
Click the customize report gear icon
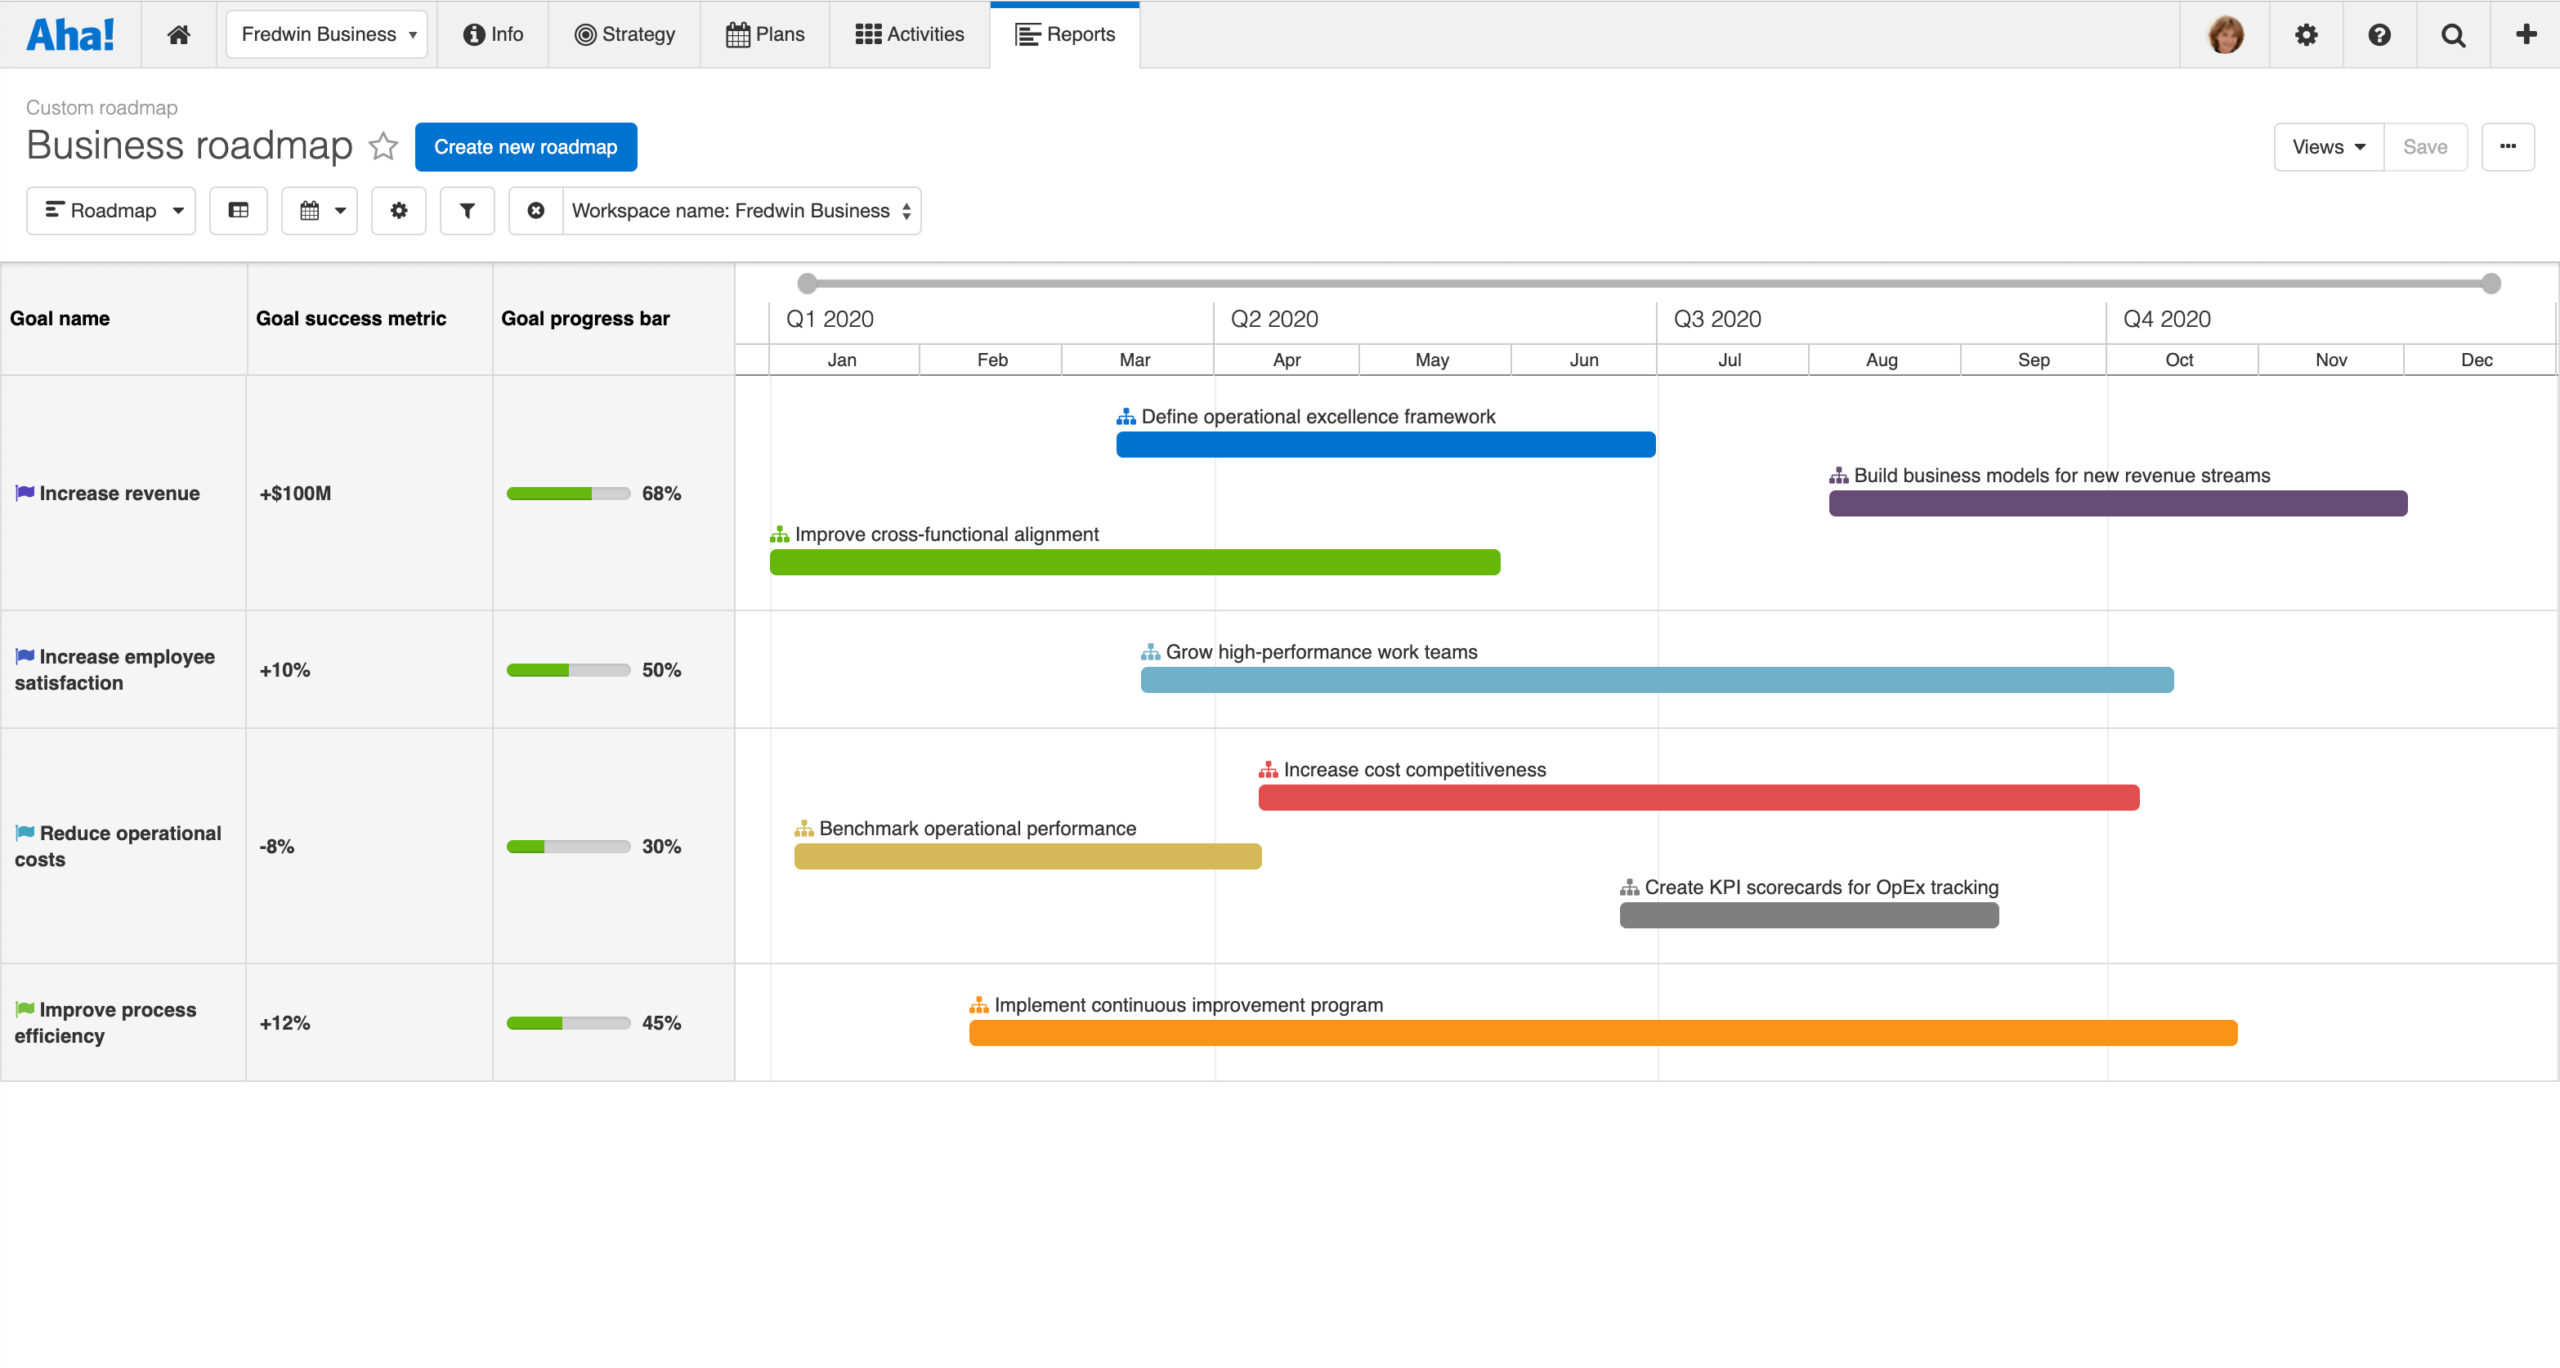click(399, 210)
